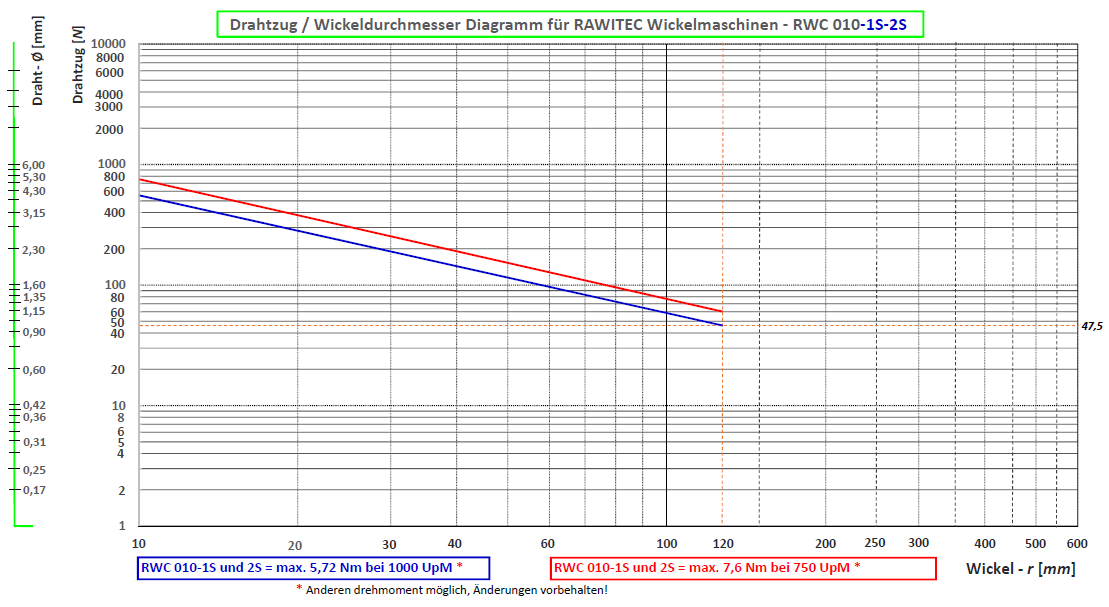Click the wire diameter value 0,60
The image size is (1109, 607).
pyautogui.click(x=33, y=369)
